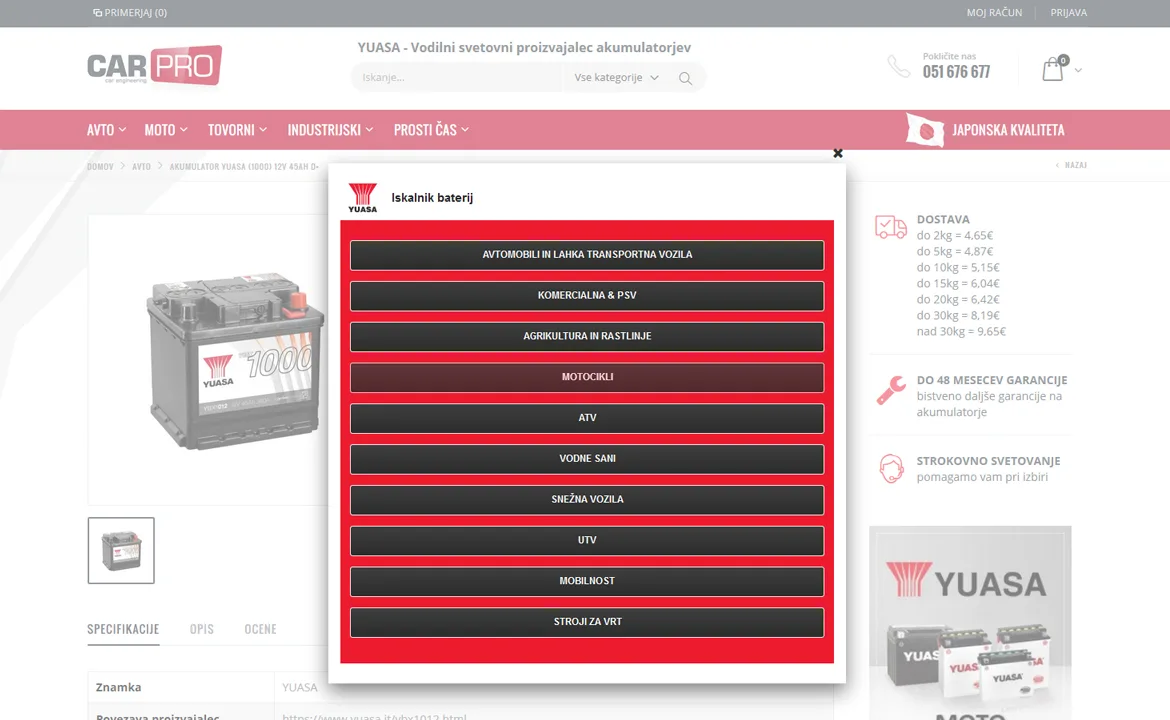1170x720 pixels.
Task: Click the YUASA logo in popup header
Action: [x=363, y=198]
